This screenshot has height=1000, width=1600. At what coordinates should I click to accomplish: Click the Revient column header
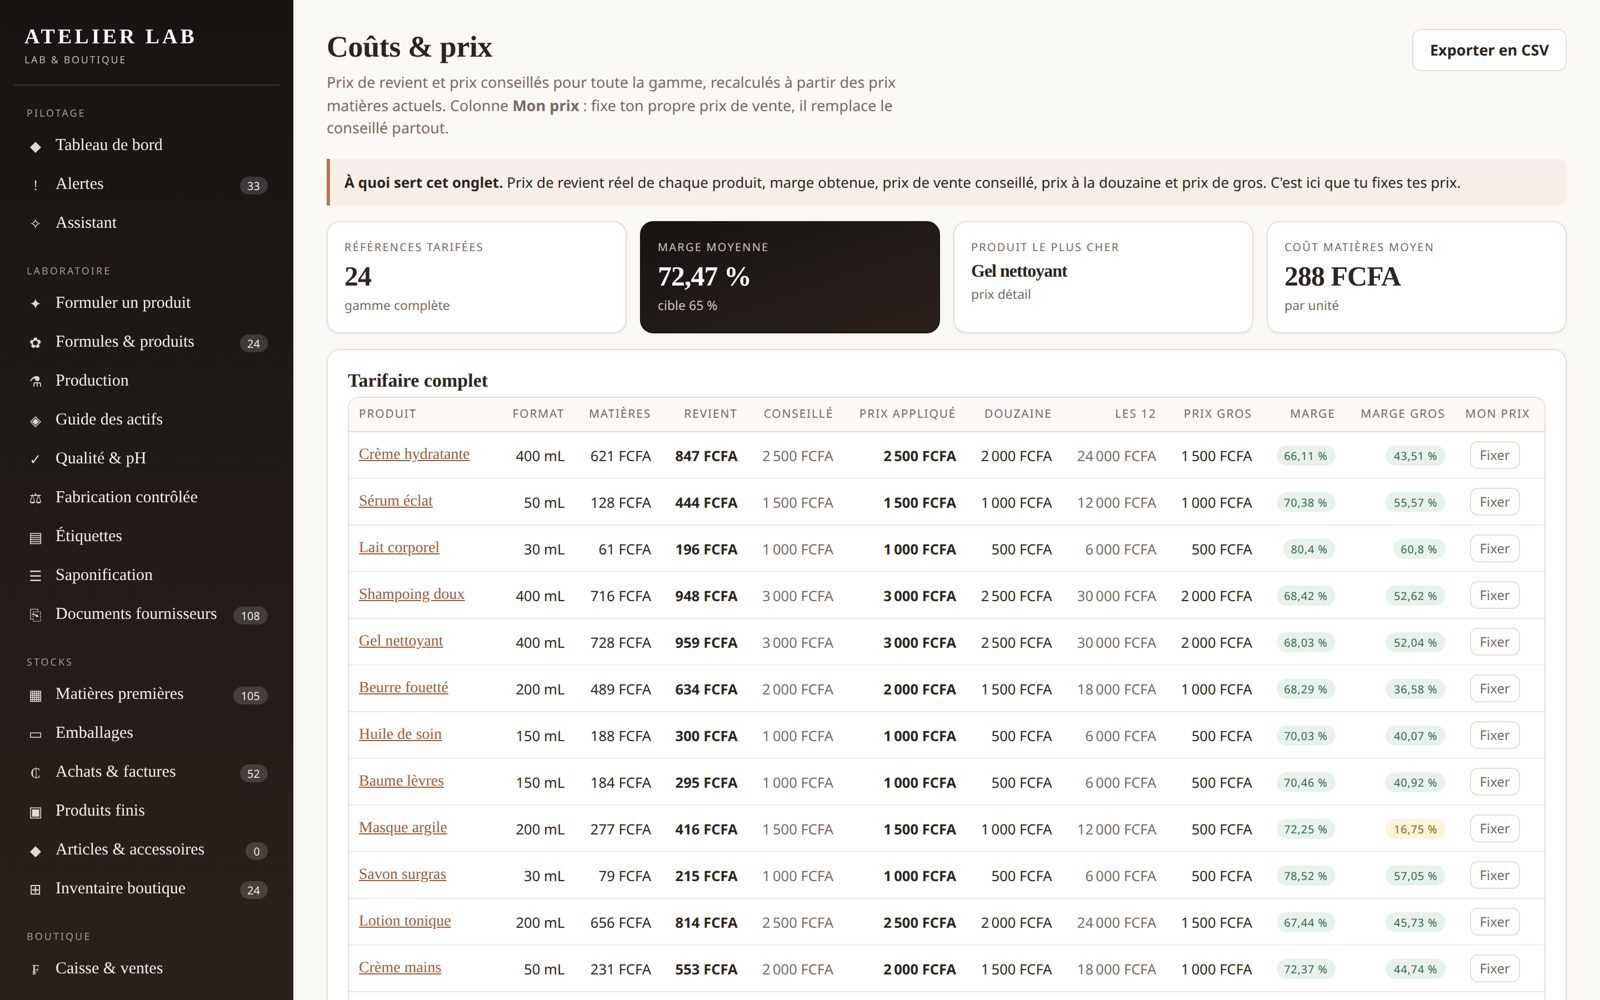click(x=710, y=413)
